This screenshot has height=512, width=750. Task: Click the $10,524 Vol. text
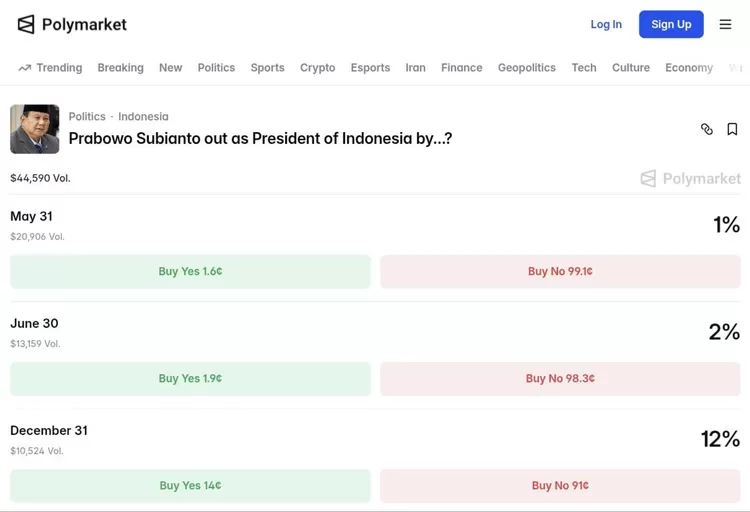point(37,451)
